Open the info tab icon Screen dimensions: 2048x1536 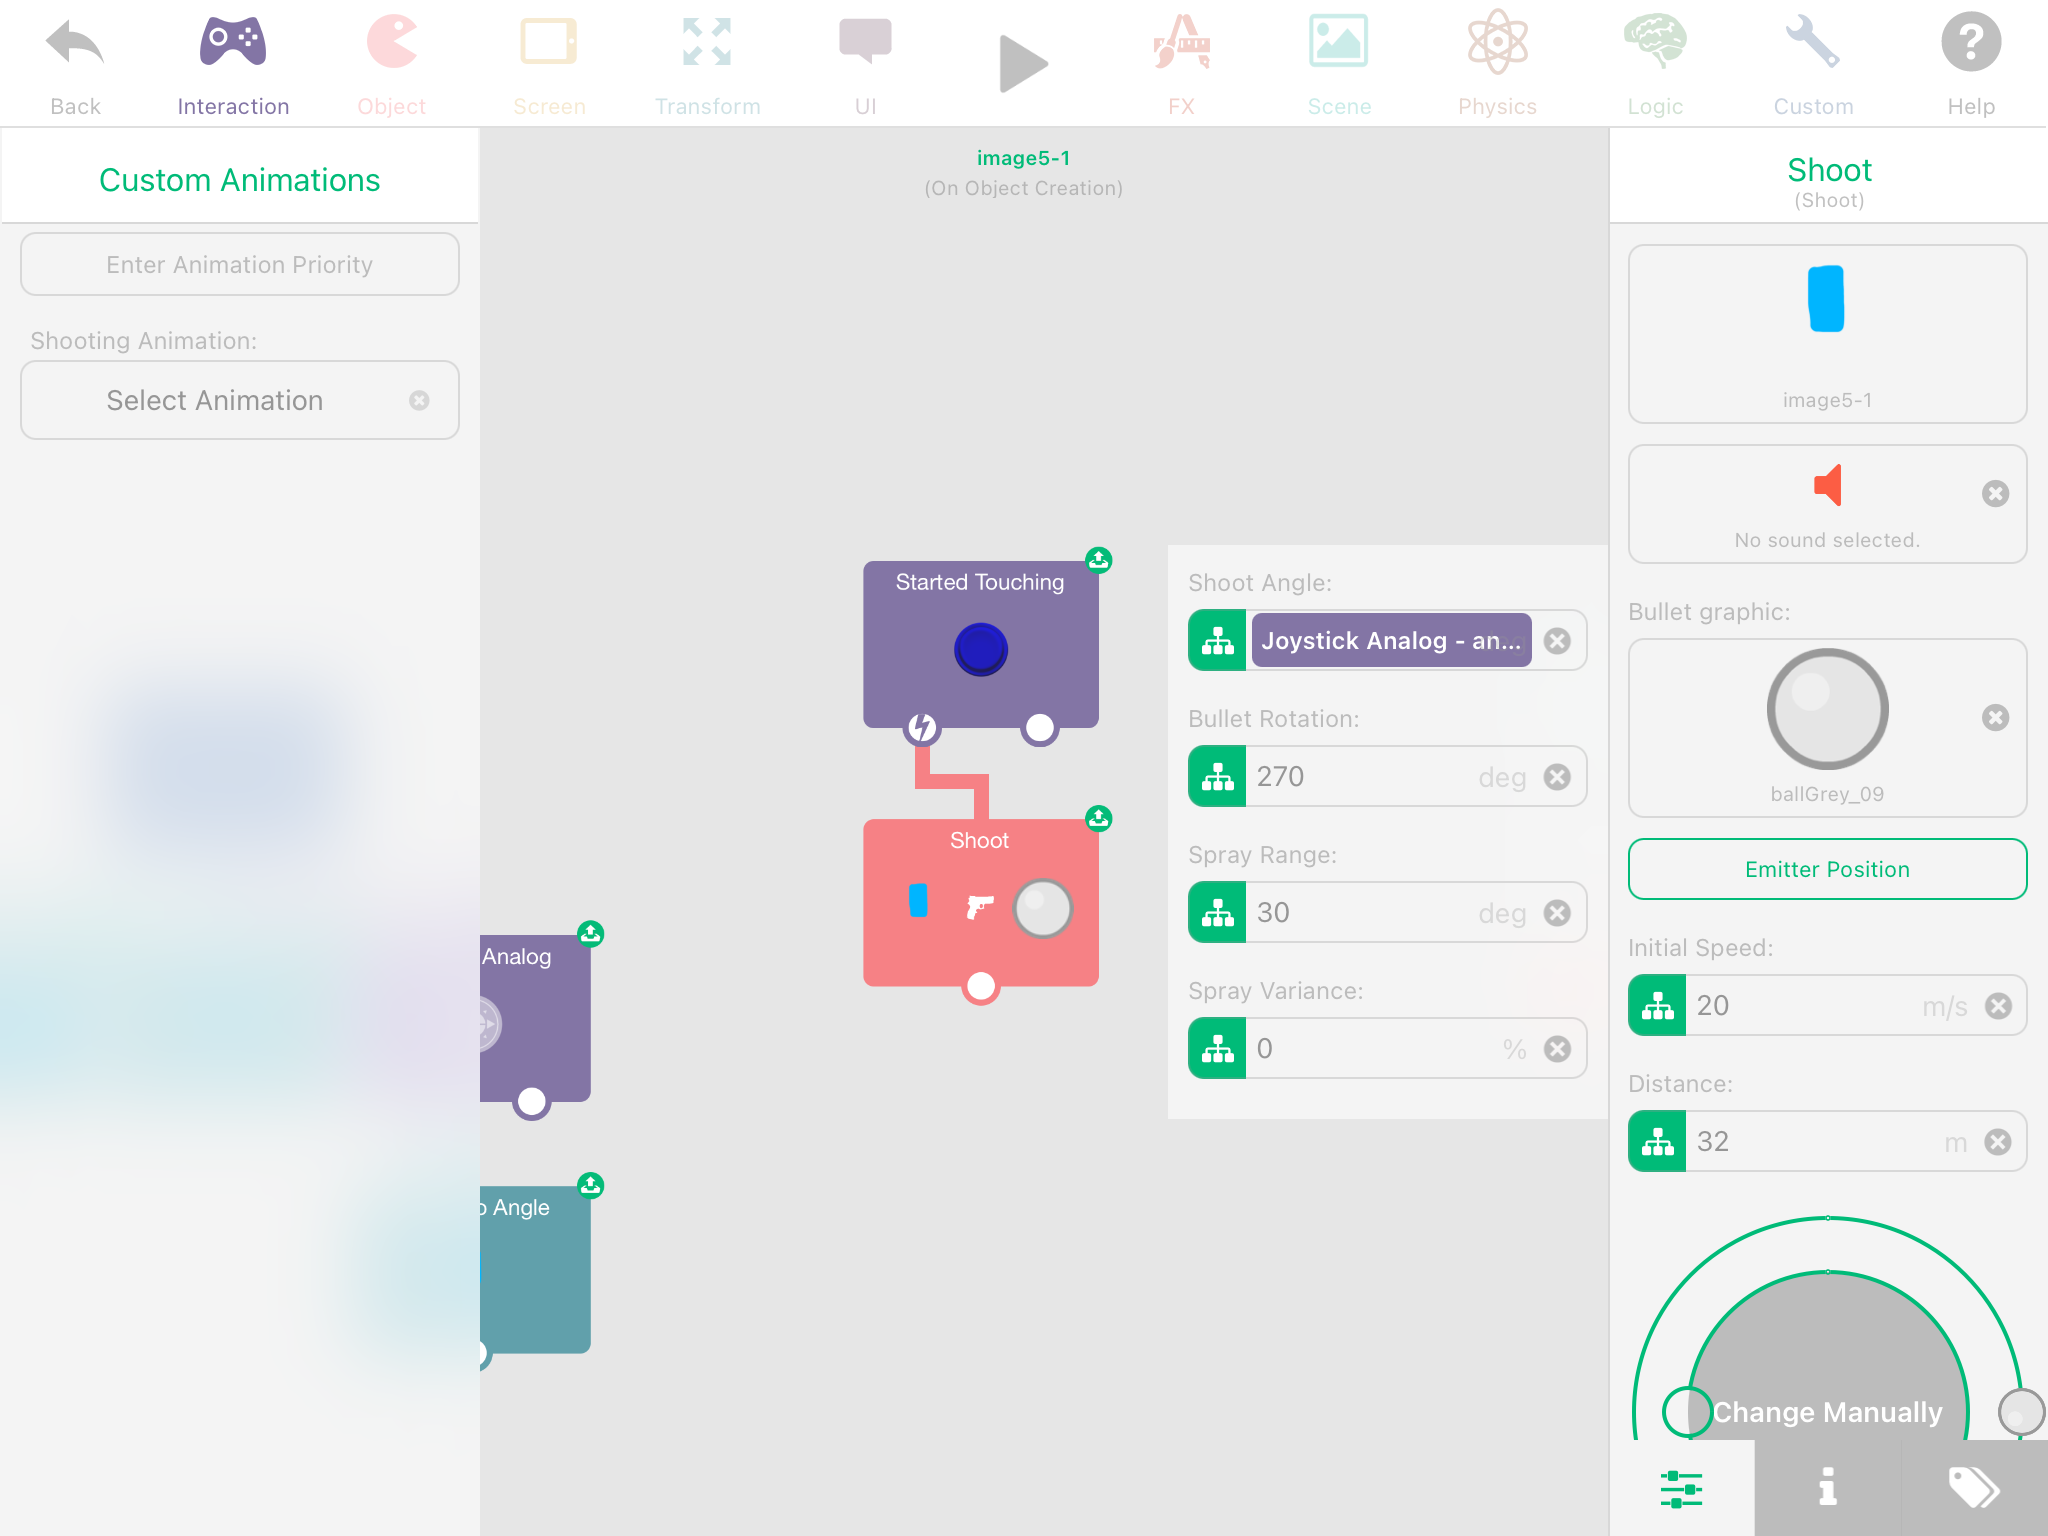[1827, 1487]
